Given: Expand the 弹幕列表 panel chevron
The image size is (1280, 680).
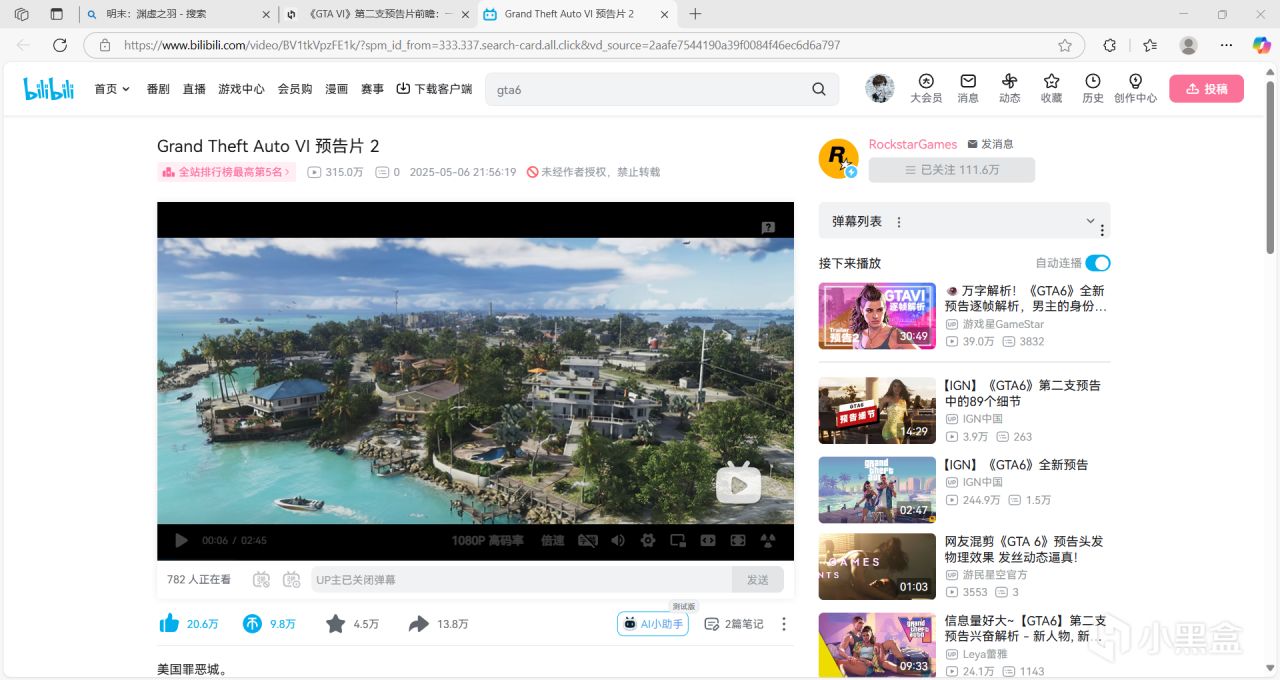Looking at the screenshot, I should [x=1090, y=221].
